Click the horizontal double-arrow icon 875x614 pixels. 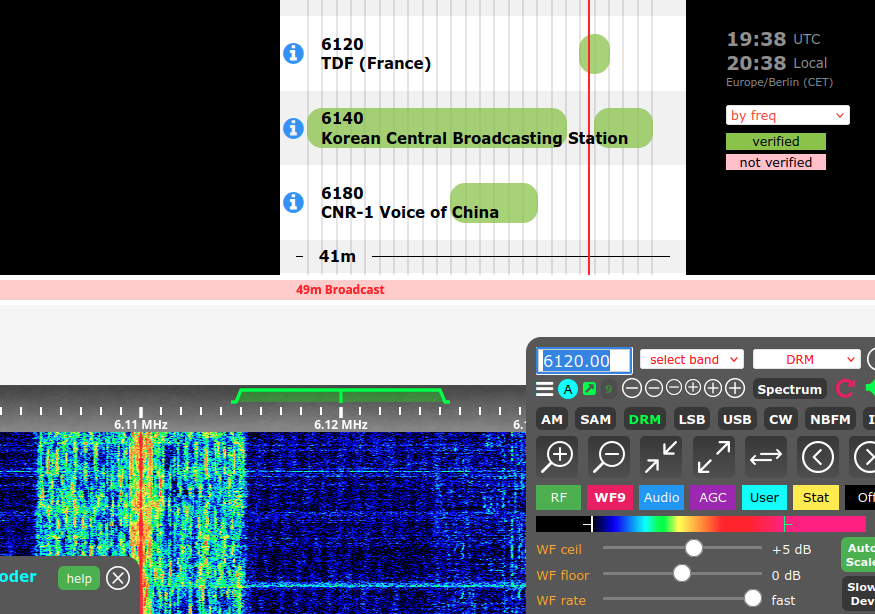click(x=766, y=457)
